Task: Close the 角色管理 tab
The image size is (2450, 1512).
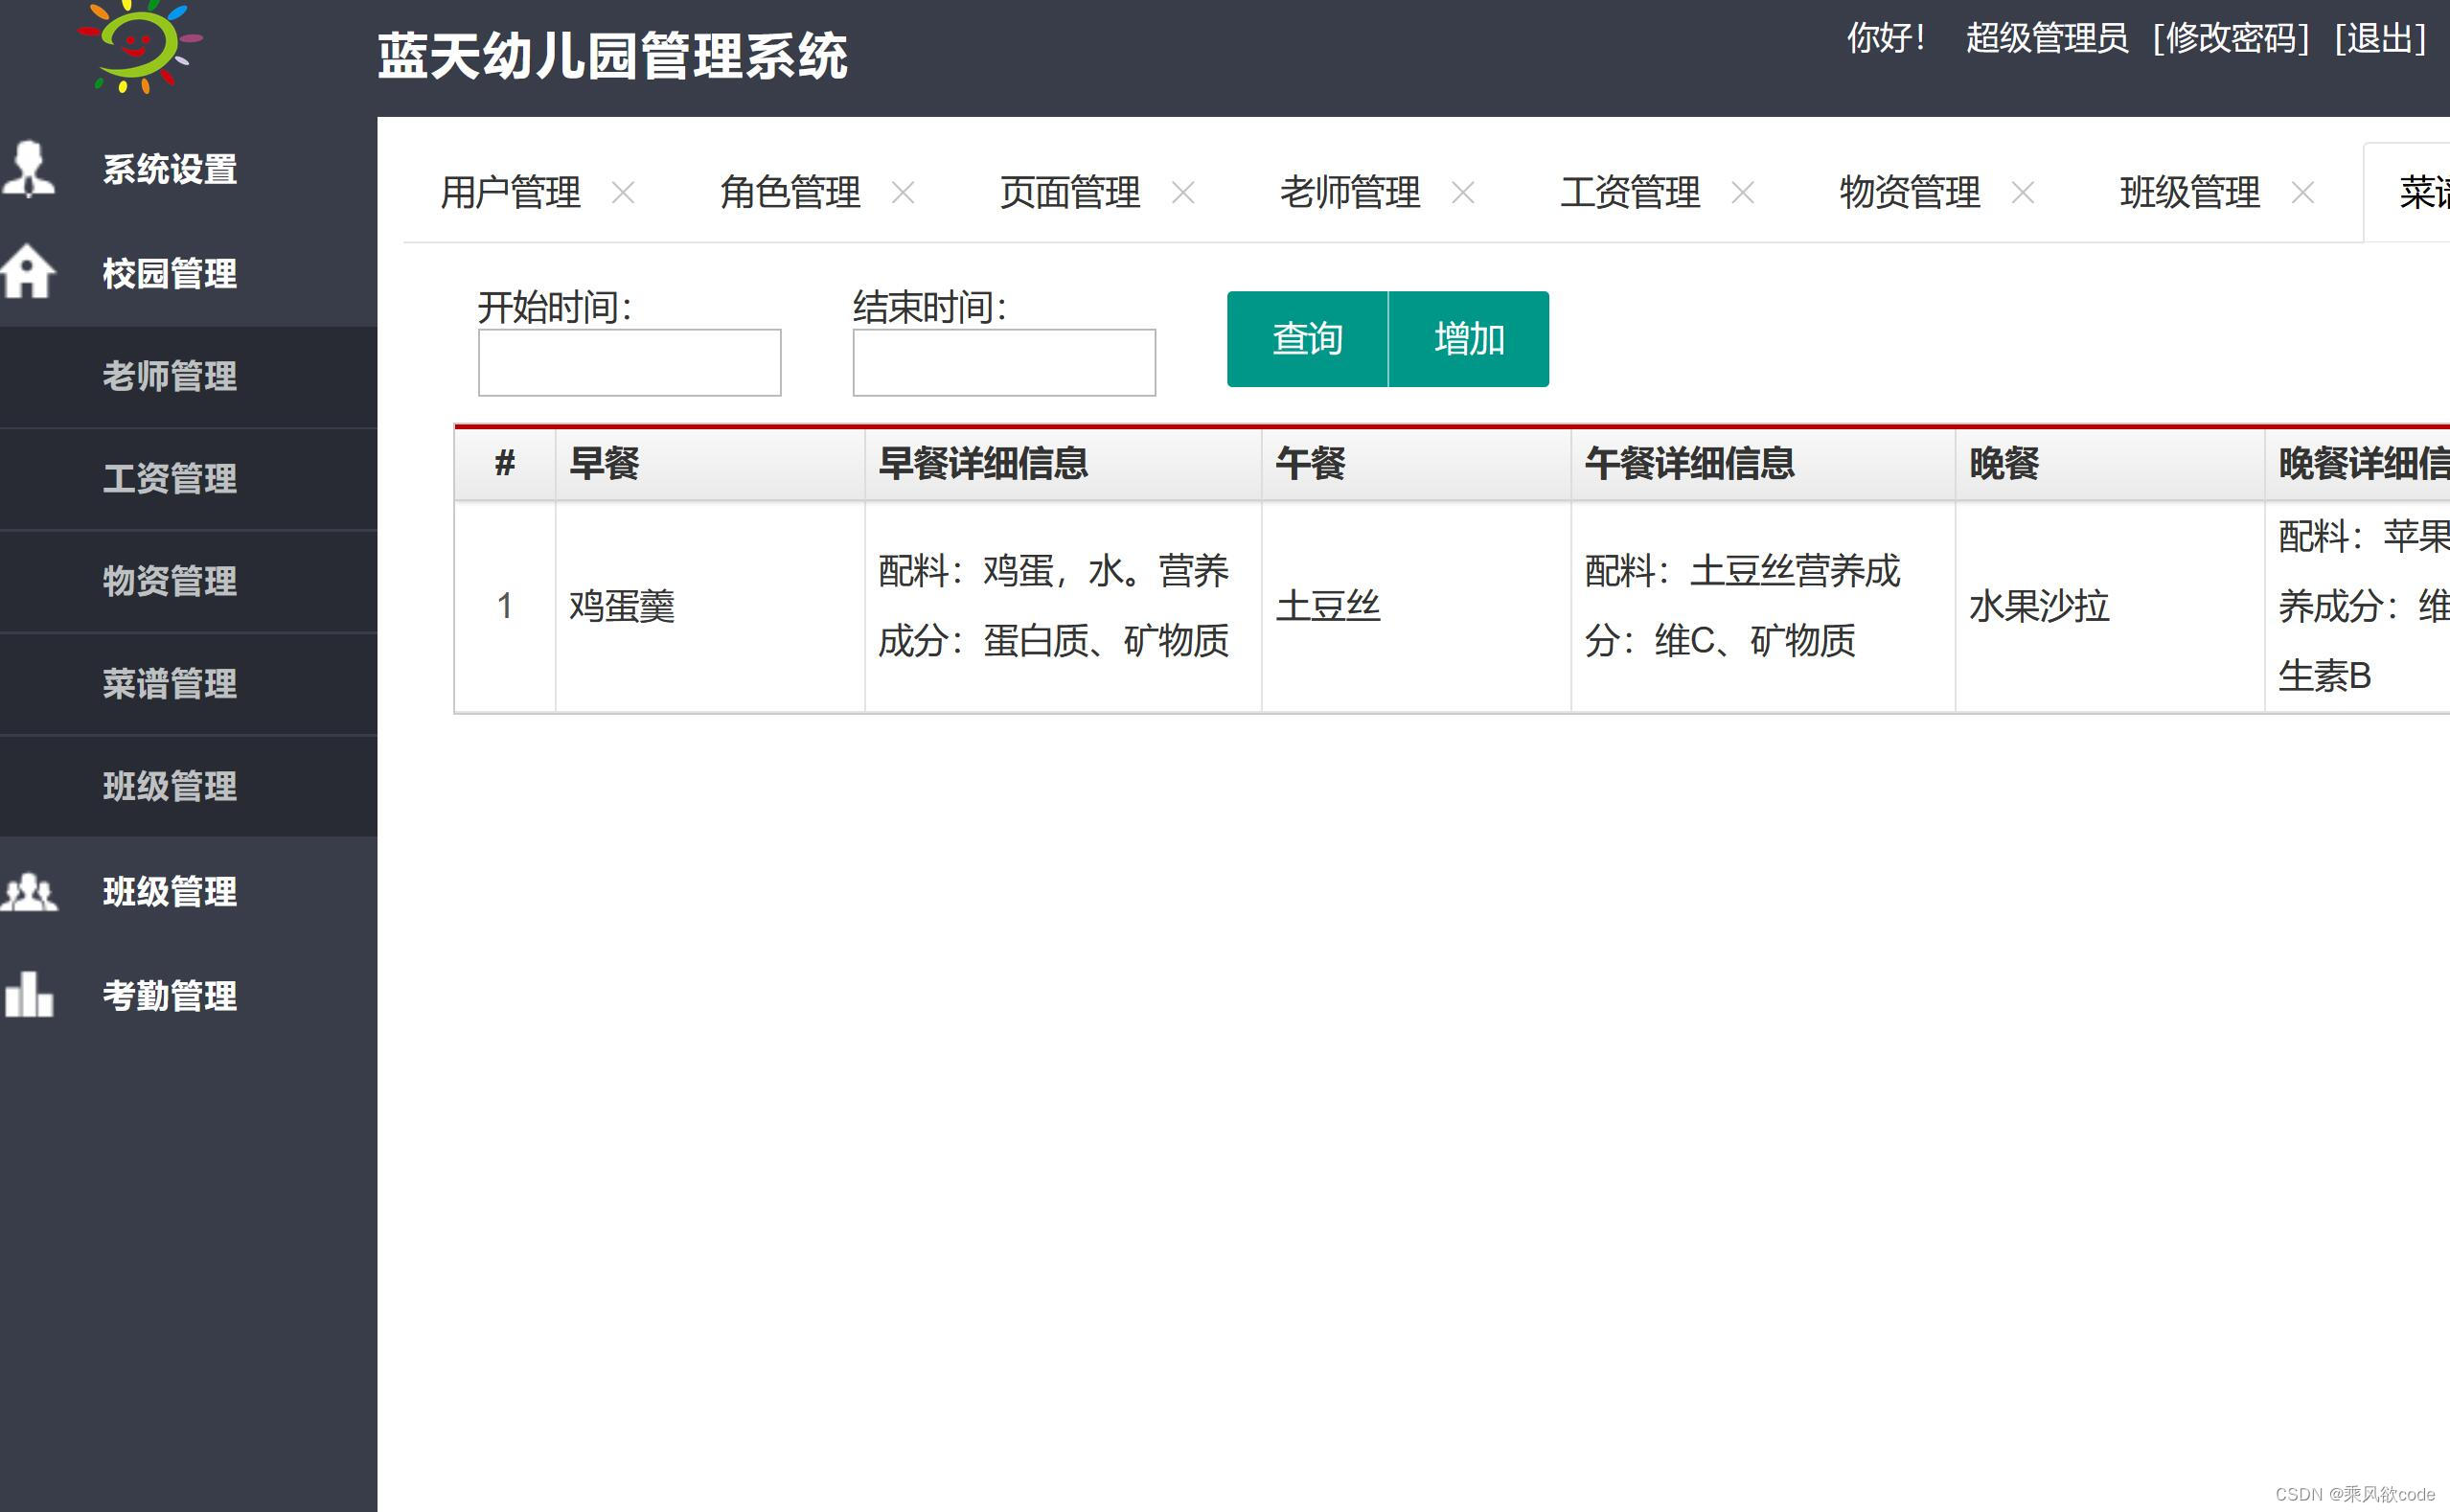Action: [903, 192]
